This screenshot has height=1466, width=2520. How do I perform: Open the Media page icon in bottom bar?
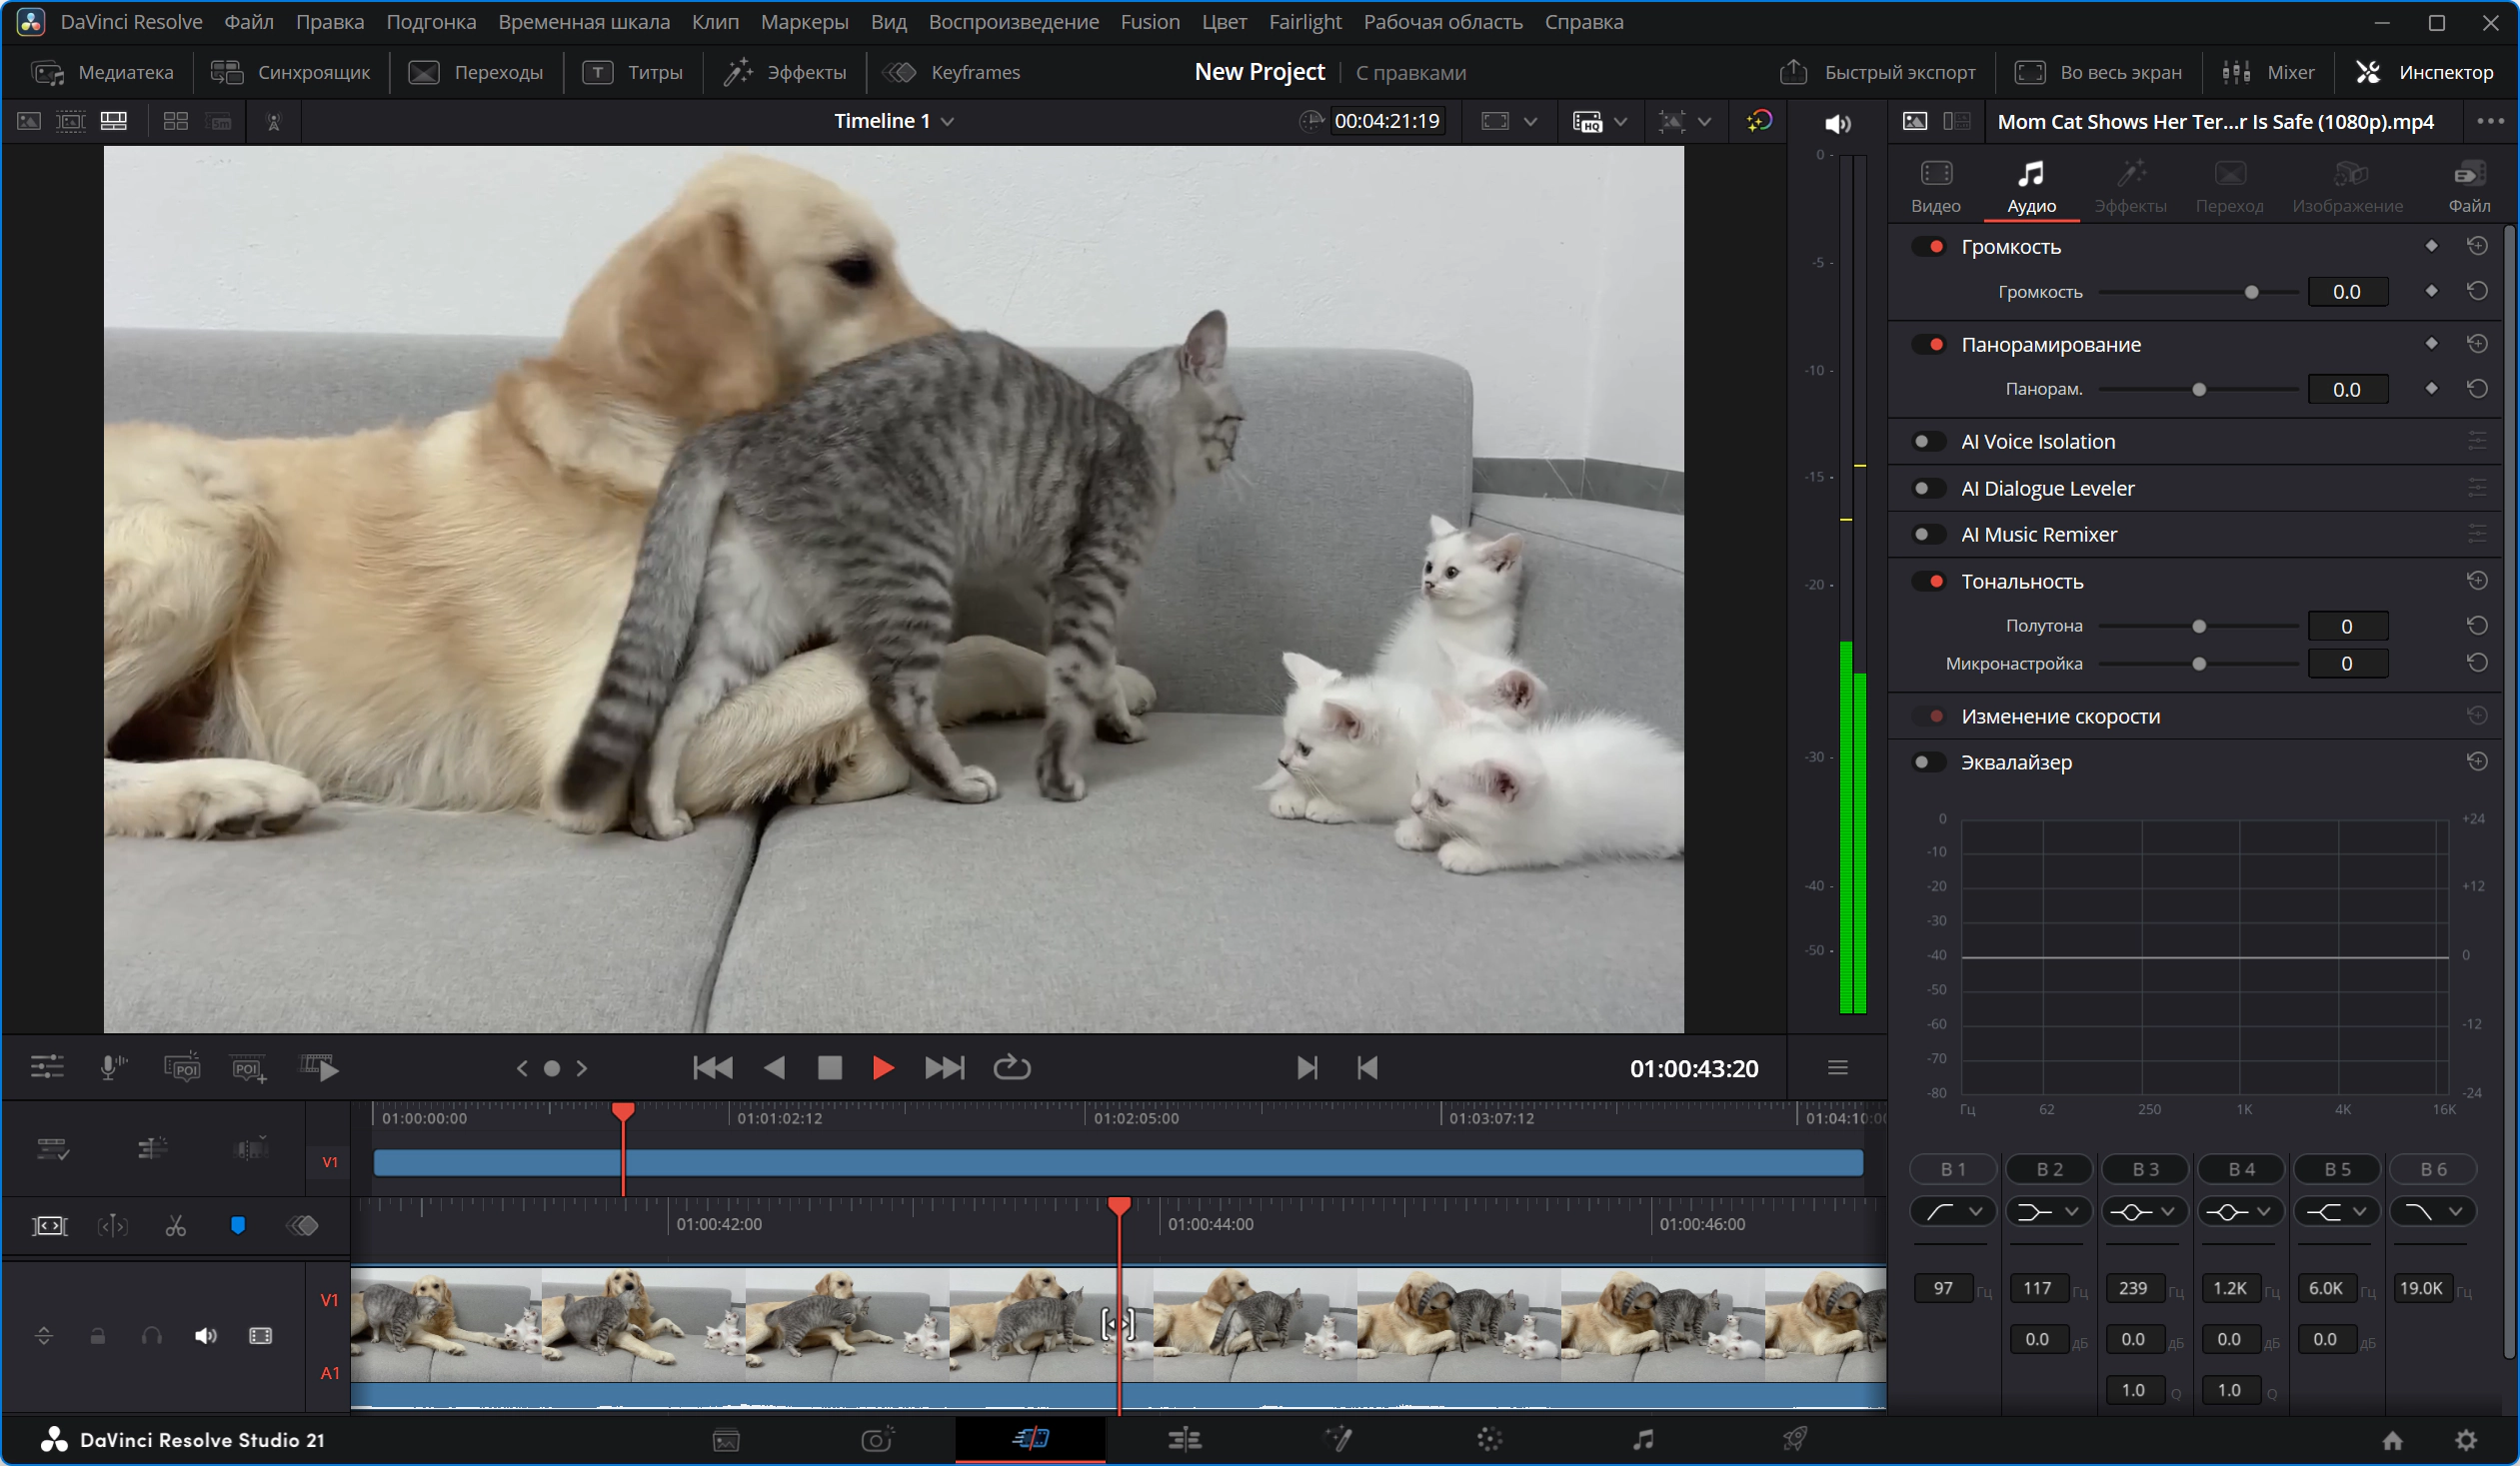pos(726,1439)
